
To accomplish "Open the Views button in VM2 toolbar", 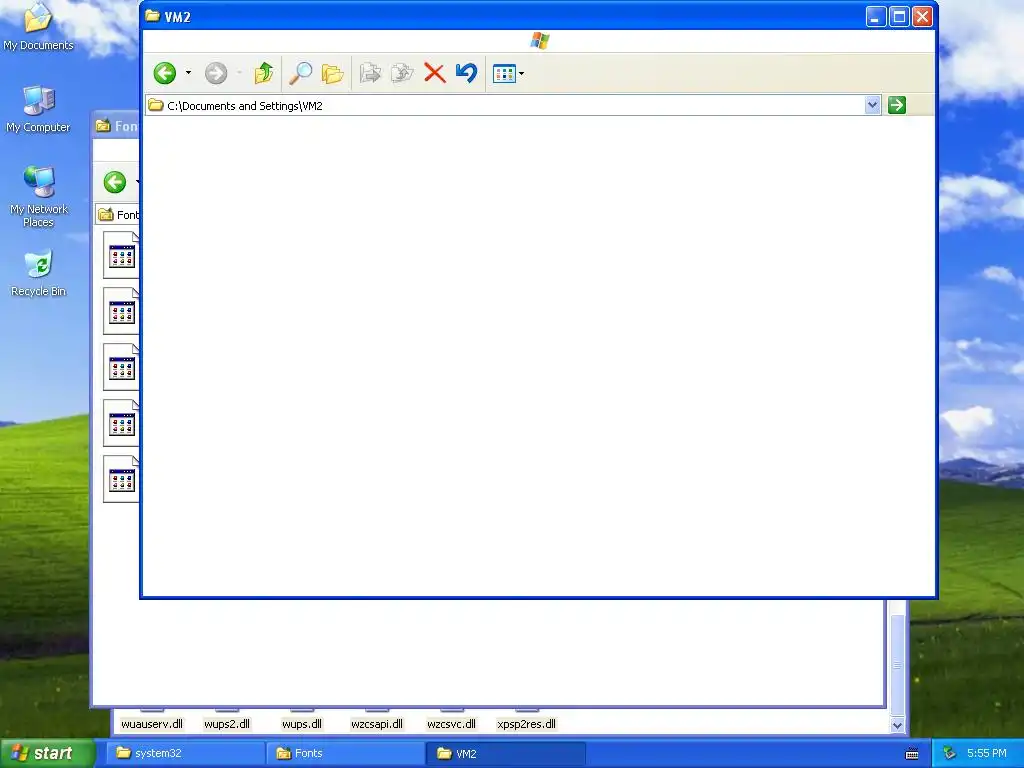I will point(504,74).
